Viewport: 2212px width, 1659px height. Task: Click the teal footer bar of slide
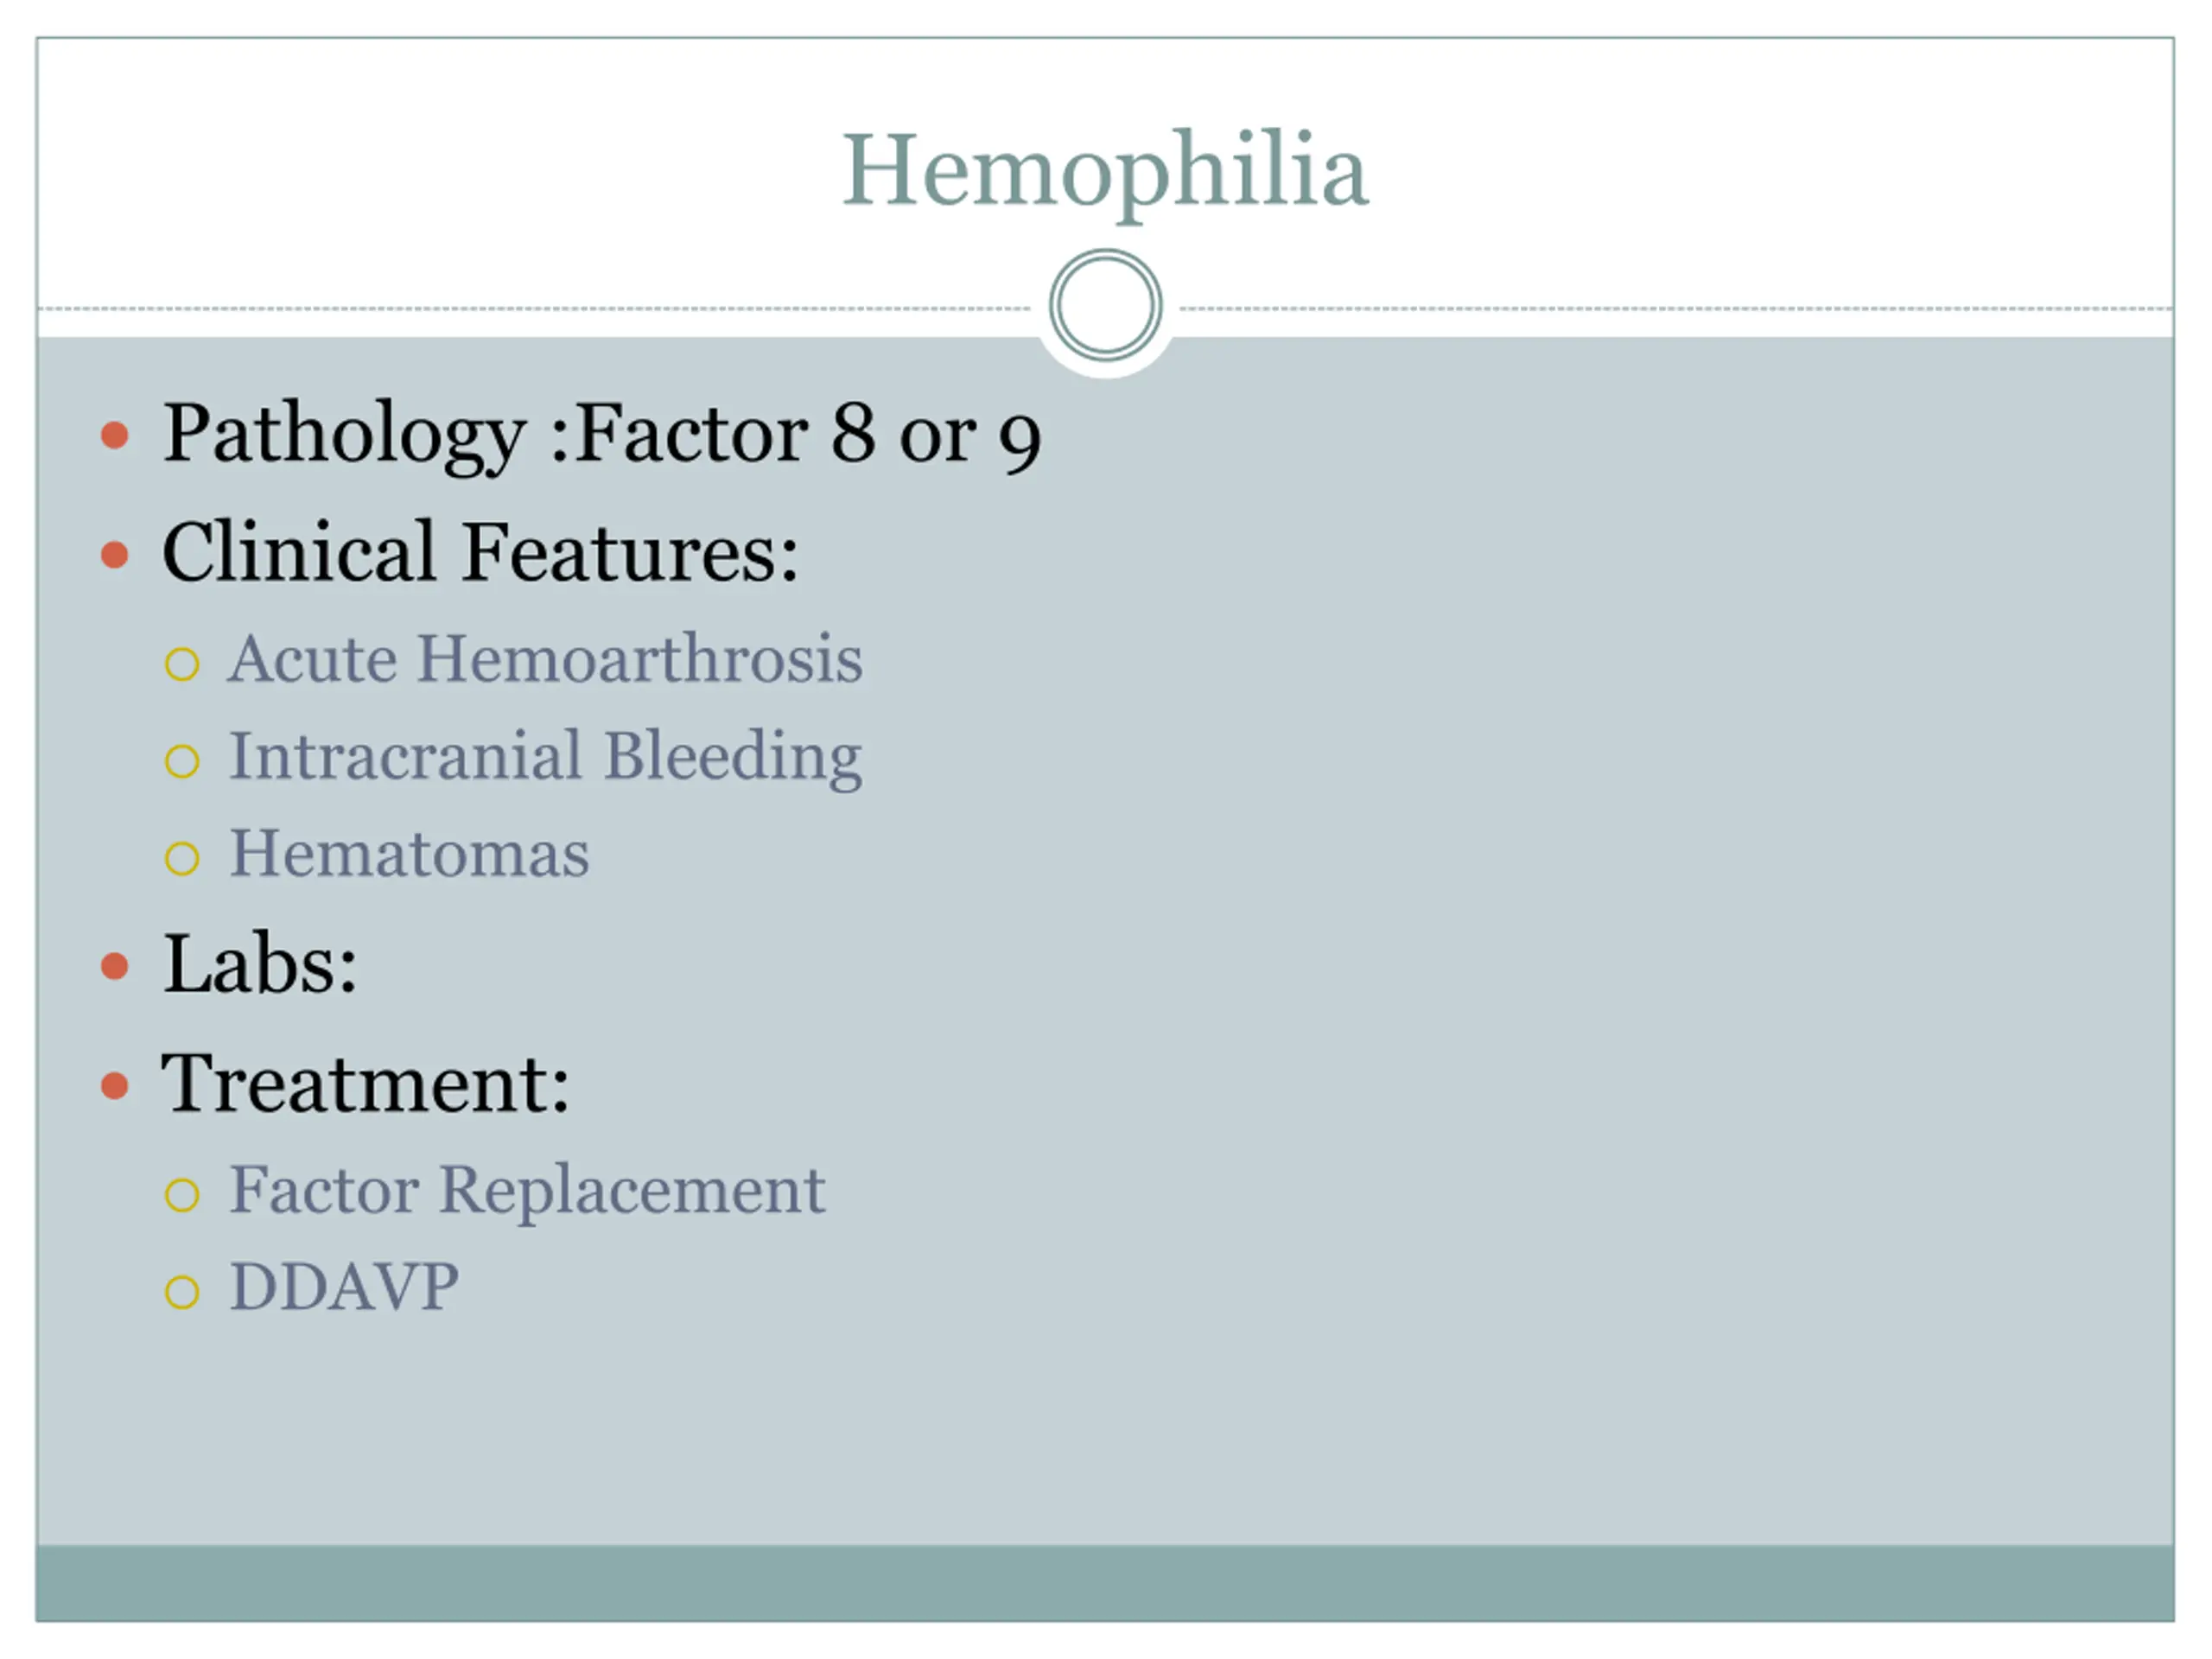point(1105,1583)
